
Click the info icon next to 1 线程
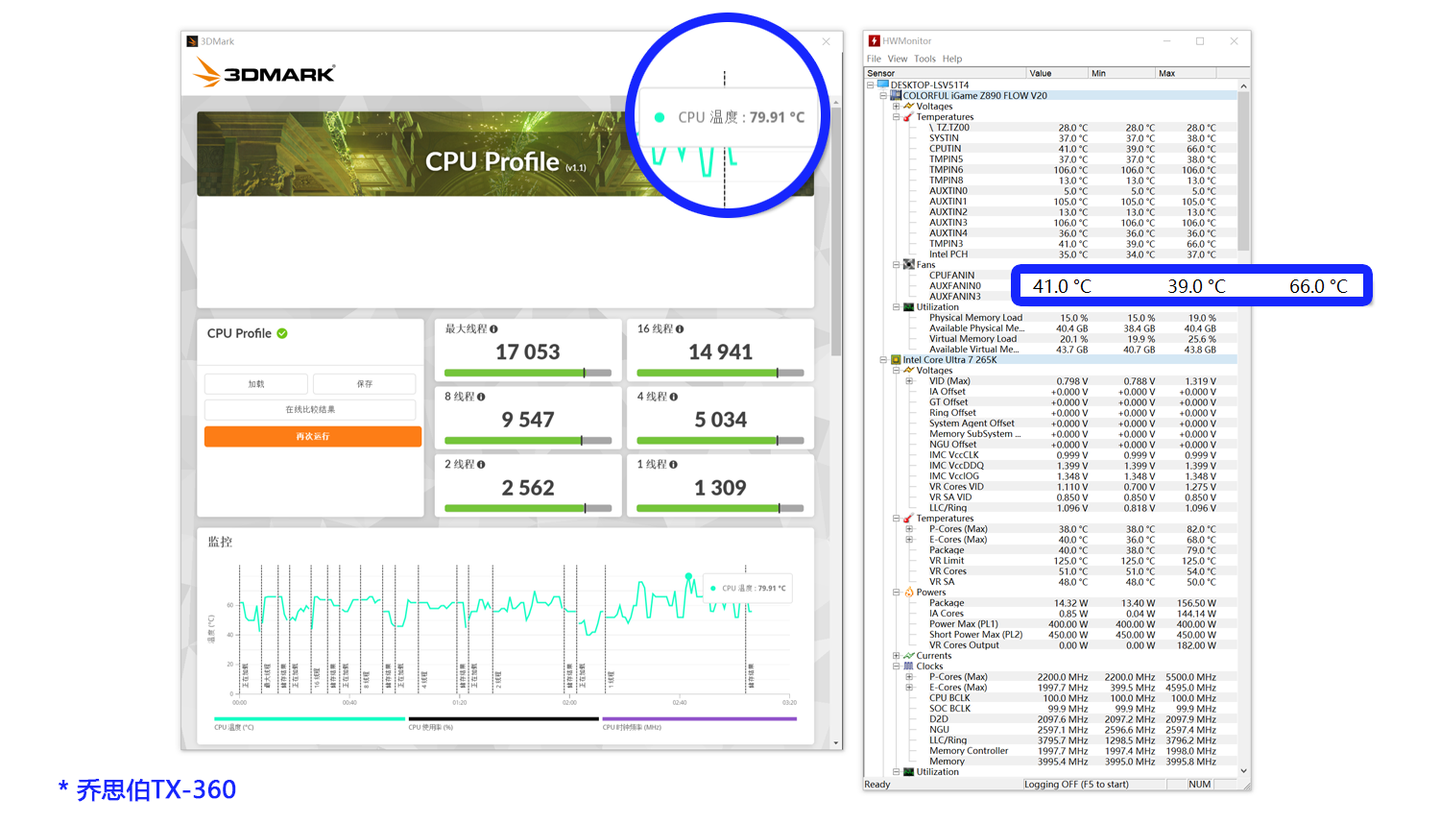(673, 464)
